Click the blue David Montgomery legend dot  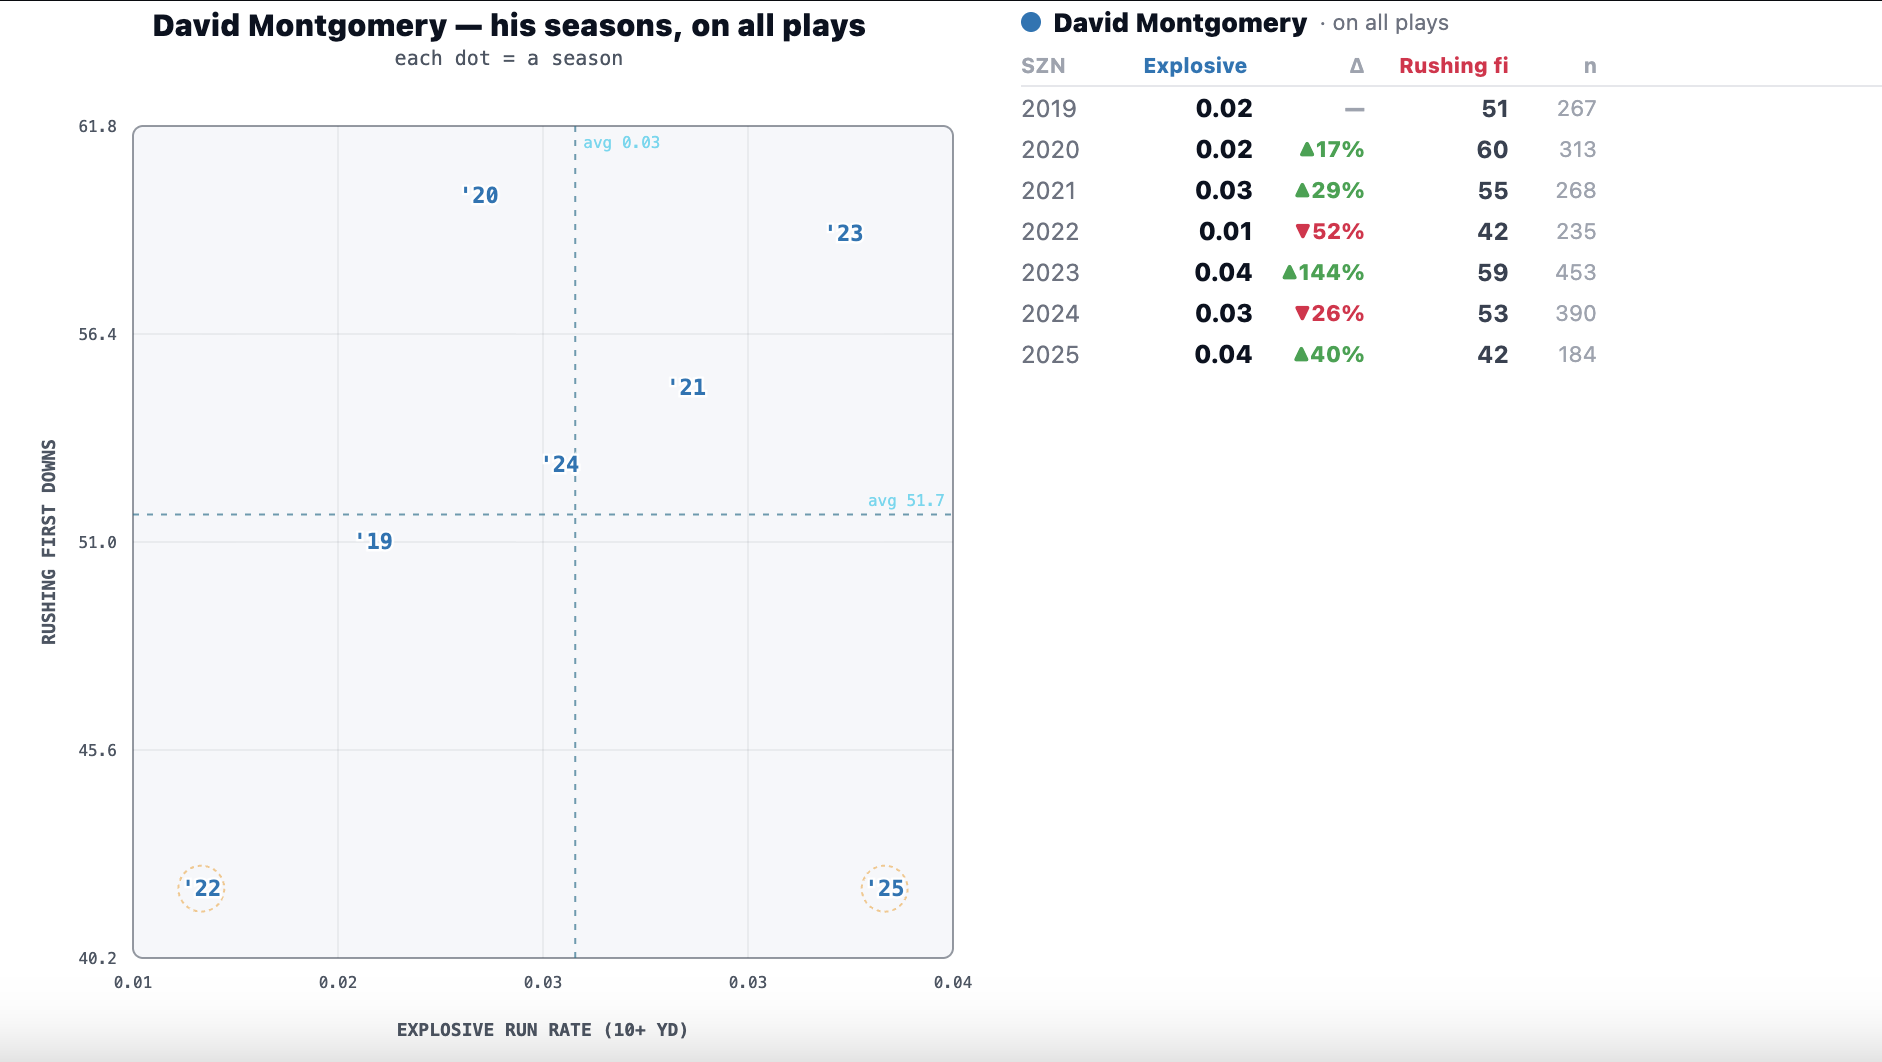pyautogui.click(x=1031, y=22)
